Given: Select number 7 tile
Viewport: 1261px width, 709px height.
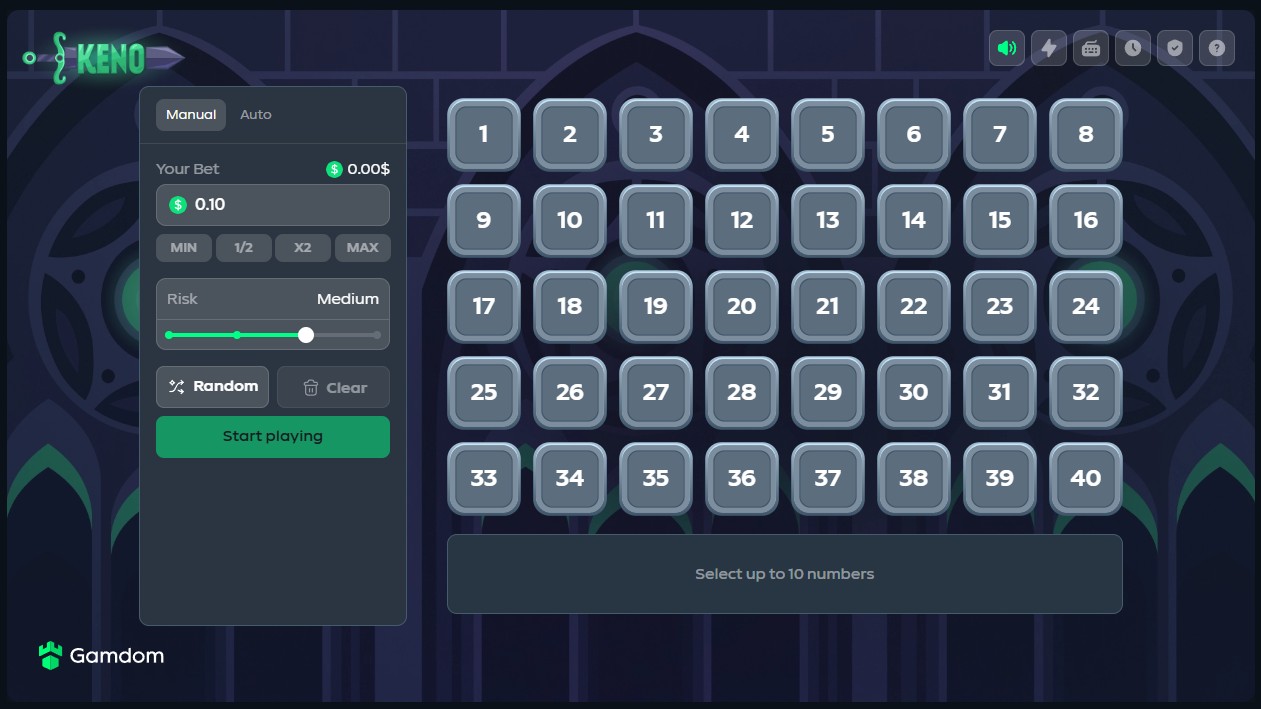Looking at the screenshot, I should pos(1000,135).
